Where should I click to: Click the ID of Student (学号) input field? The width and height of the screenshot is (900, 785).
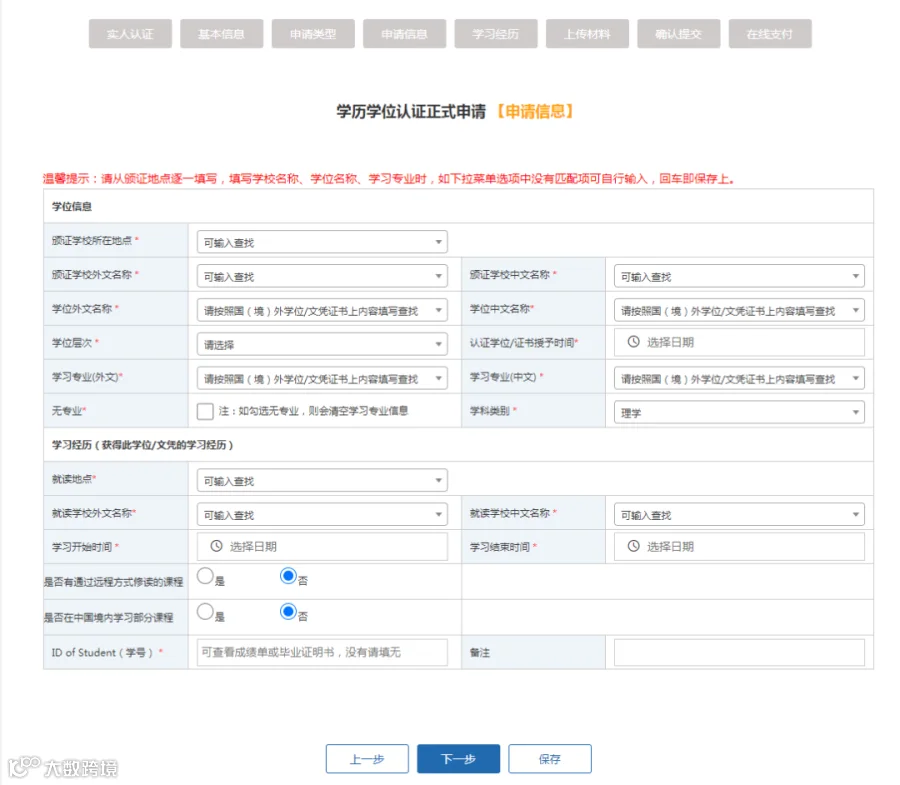click(x=322, y=652)
